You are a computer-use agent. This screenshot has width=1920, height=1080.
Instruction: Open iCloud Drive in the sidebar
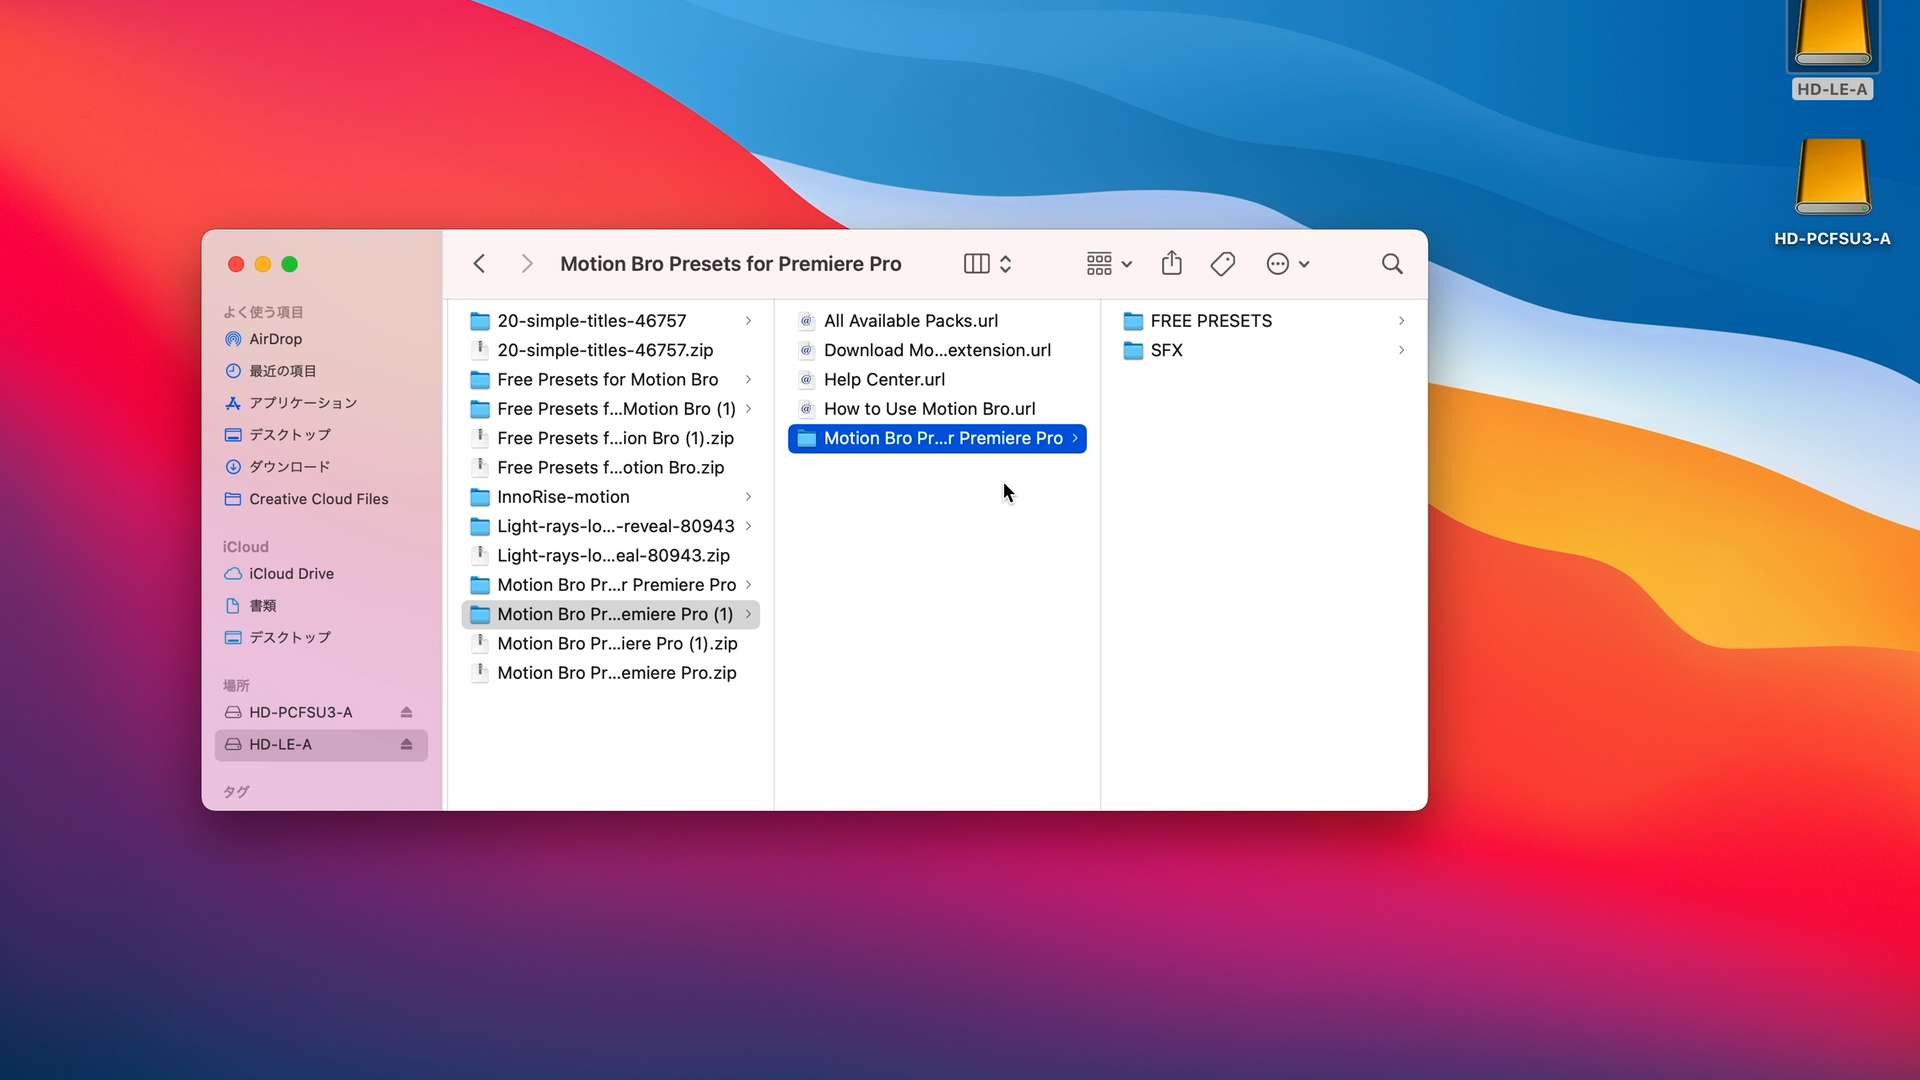click(321, 574)
